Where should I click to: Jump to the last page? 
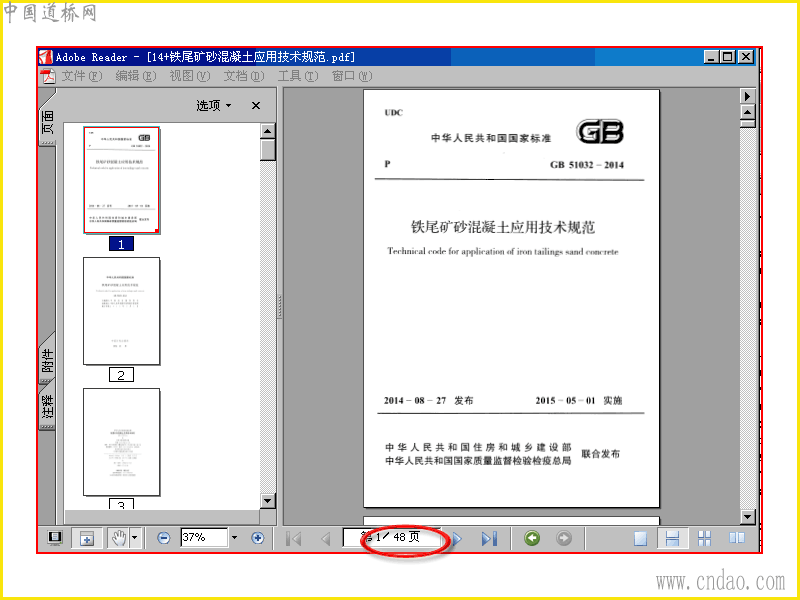[x=489, y=538]
